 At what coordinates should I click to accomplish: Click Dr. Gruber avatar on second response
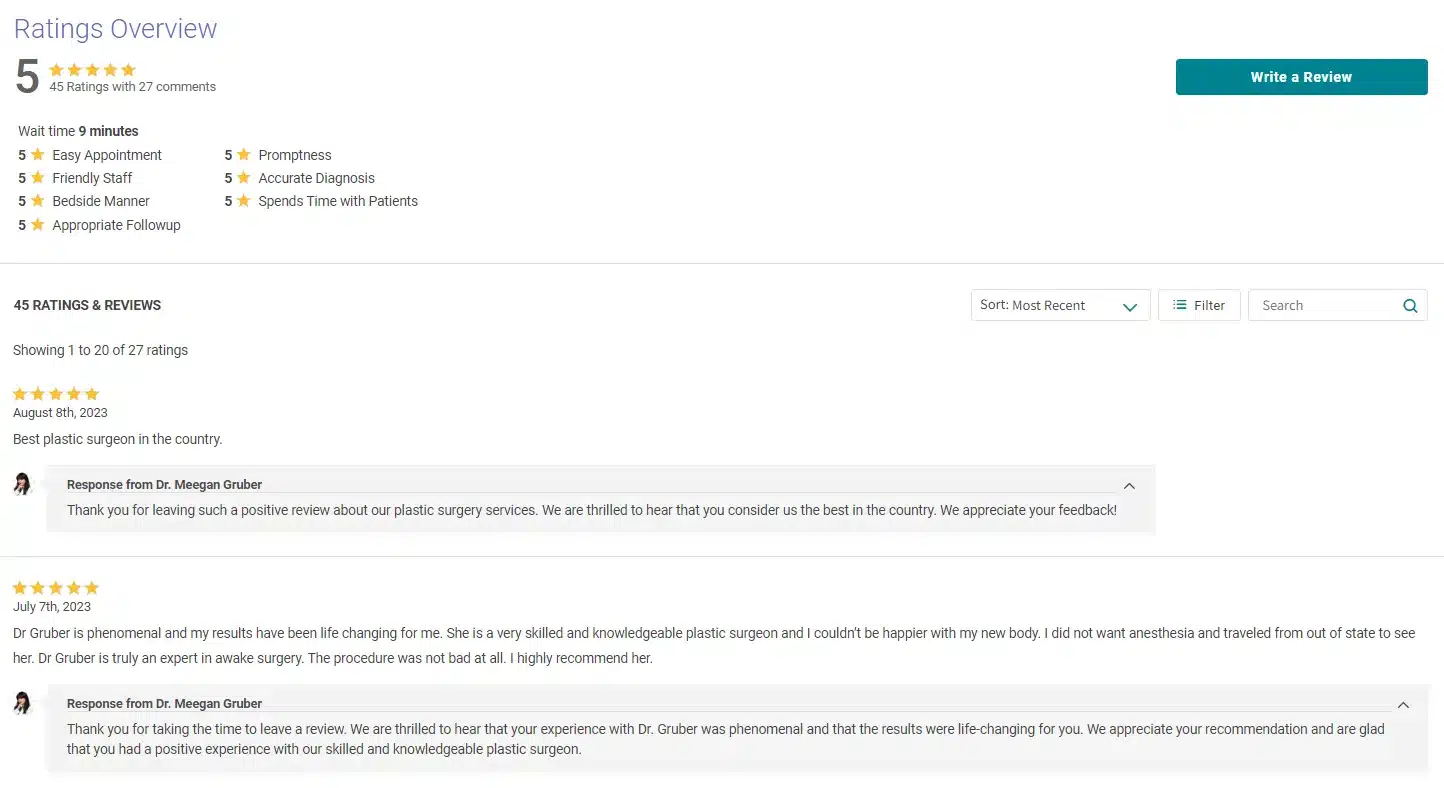[23, 703]
